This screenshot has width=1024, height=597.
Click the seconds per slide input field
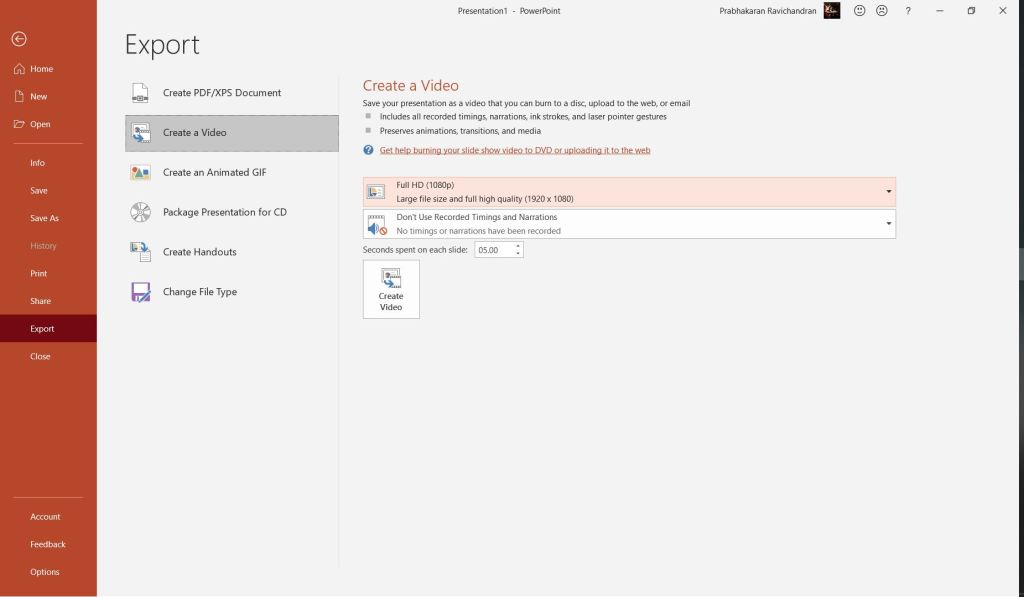[x=493, y=250]
